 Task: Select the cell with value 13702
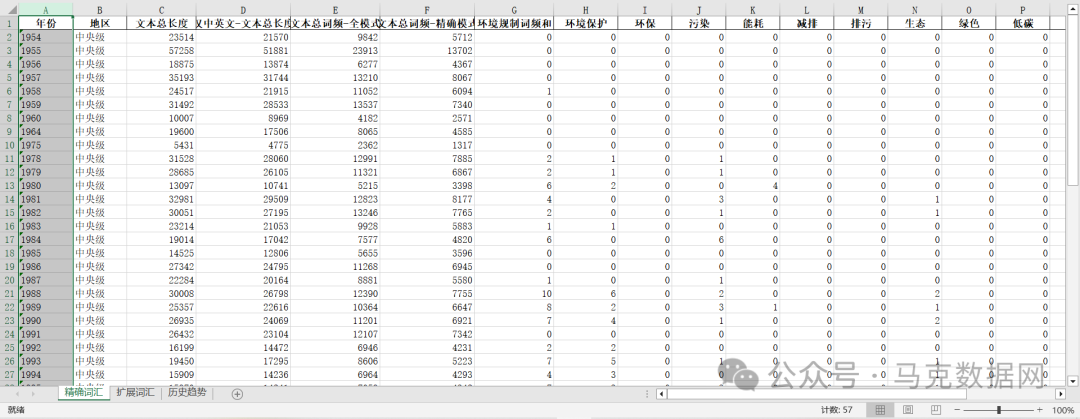tap(427, 50)
